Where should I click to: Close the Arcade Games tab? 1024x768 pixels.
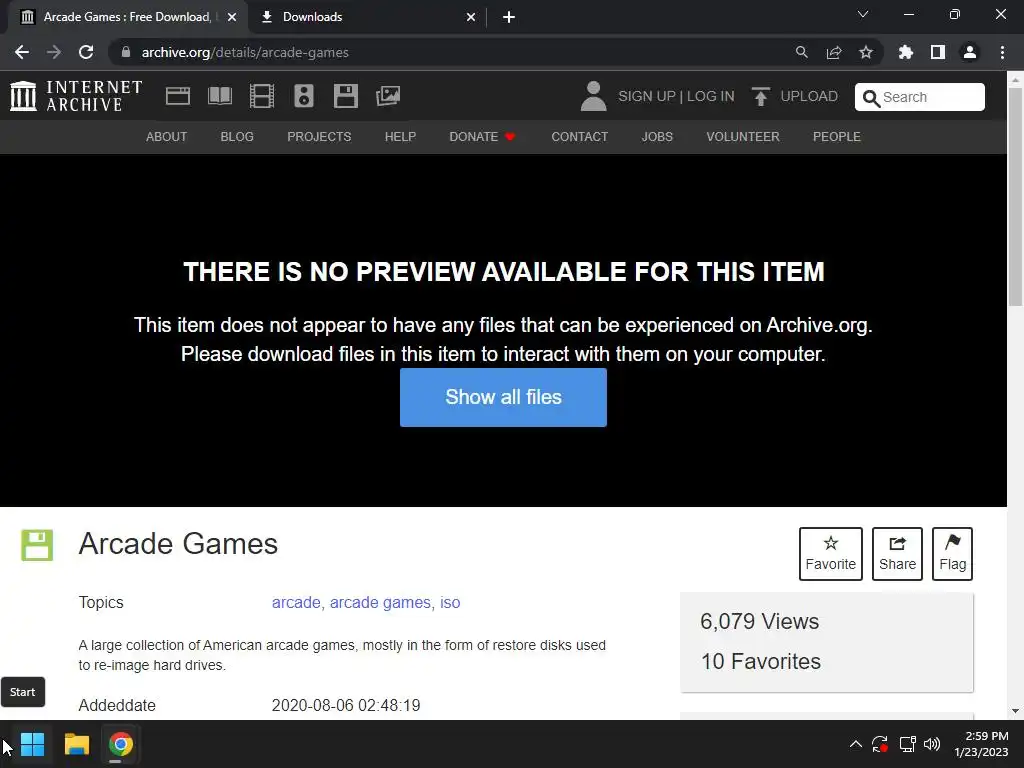232,17
